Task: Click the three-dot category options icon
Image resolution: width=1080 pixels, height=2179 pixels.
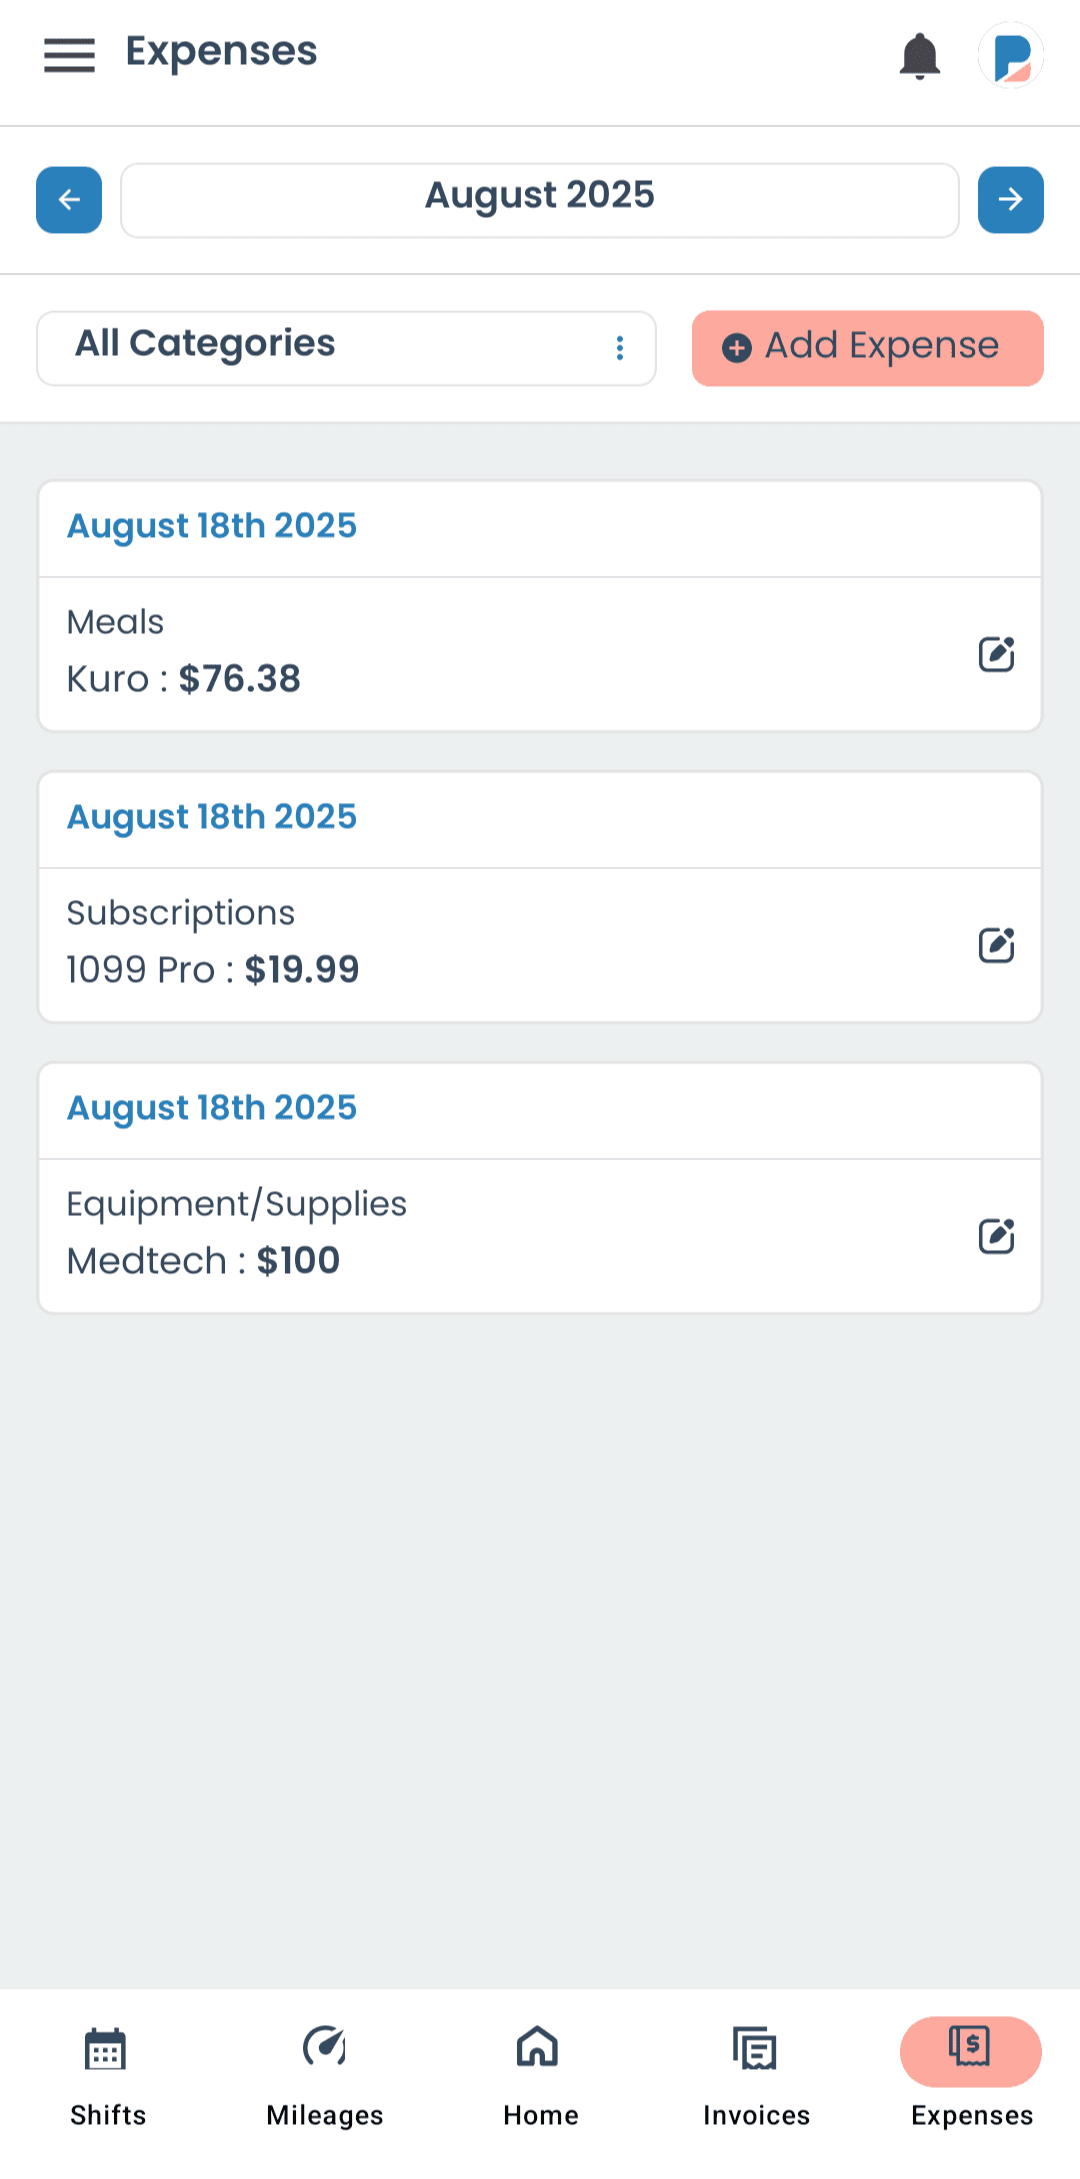Action: [620, 347]
